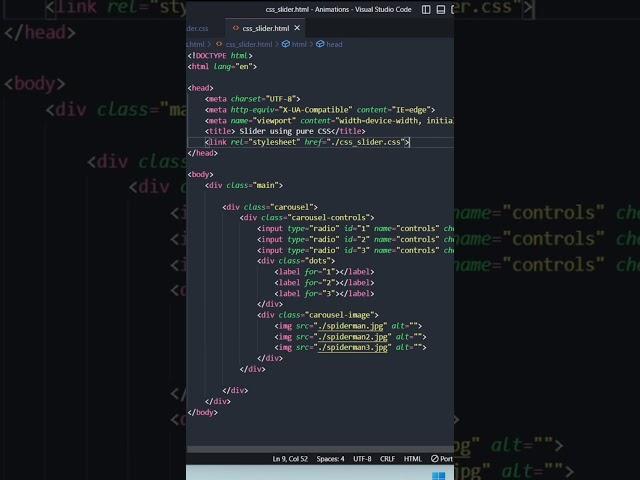The height and width of the screenshot is (480, 640).
Task: Open the html breadcrumb symbol
Action: point(299,44)
